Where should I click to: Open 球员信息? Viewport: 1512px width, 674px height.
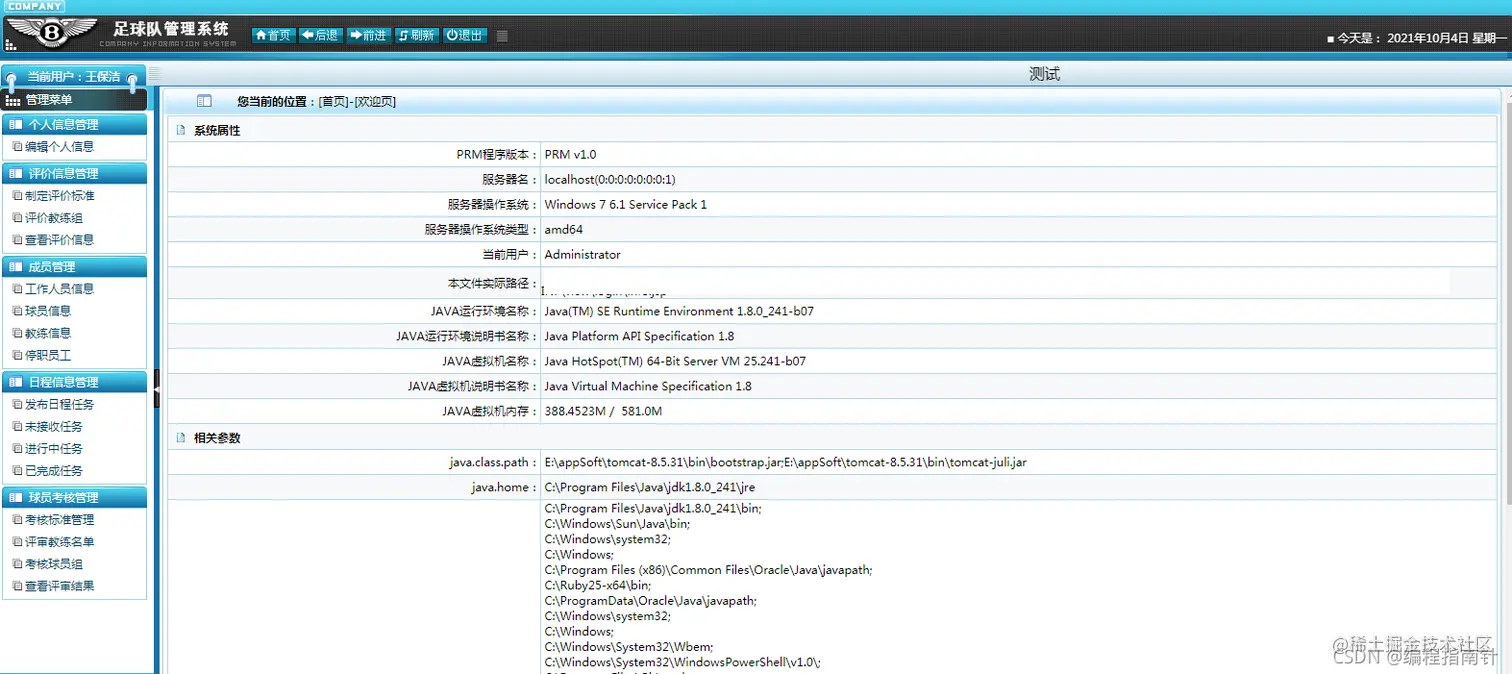[48, 311]
